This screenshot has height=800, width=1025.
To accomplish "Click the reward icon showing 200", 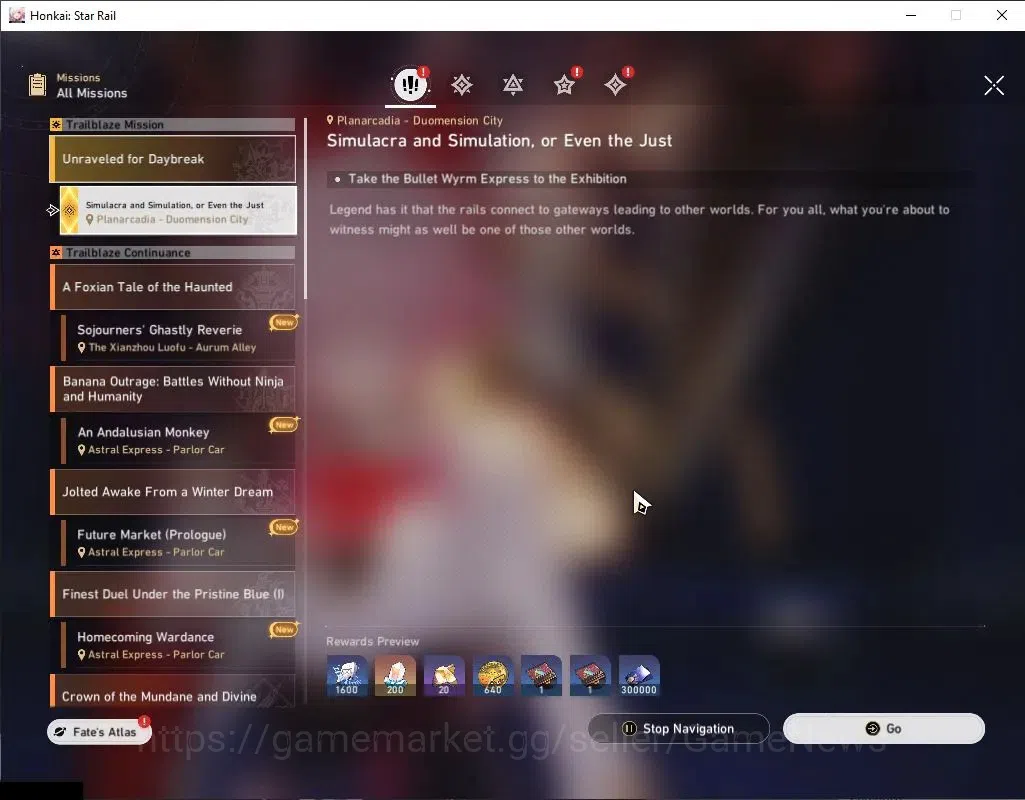I will click(x=395, y=675).
